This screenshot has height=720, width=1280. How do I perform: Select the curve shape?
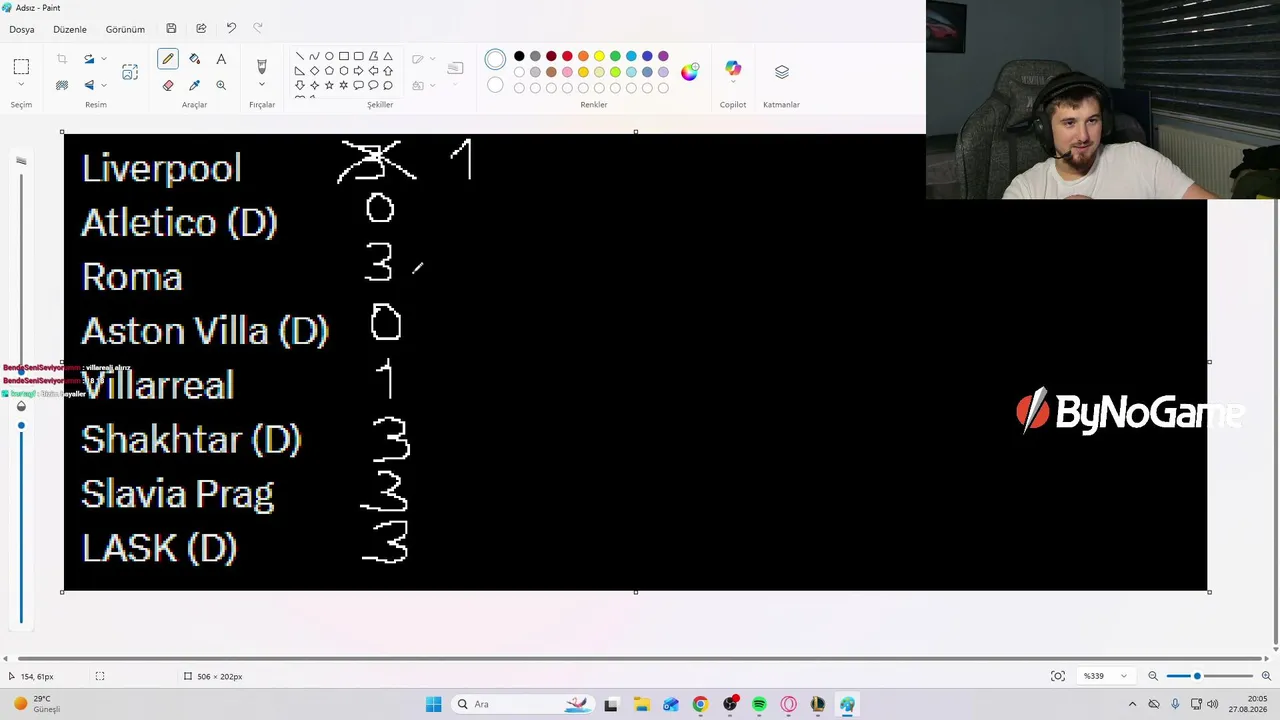pyautogui.click(x=314, y=57)
